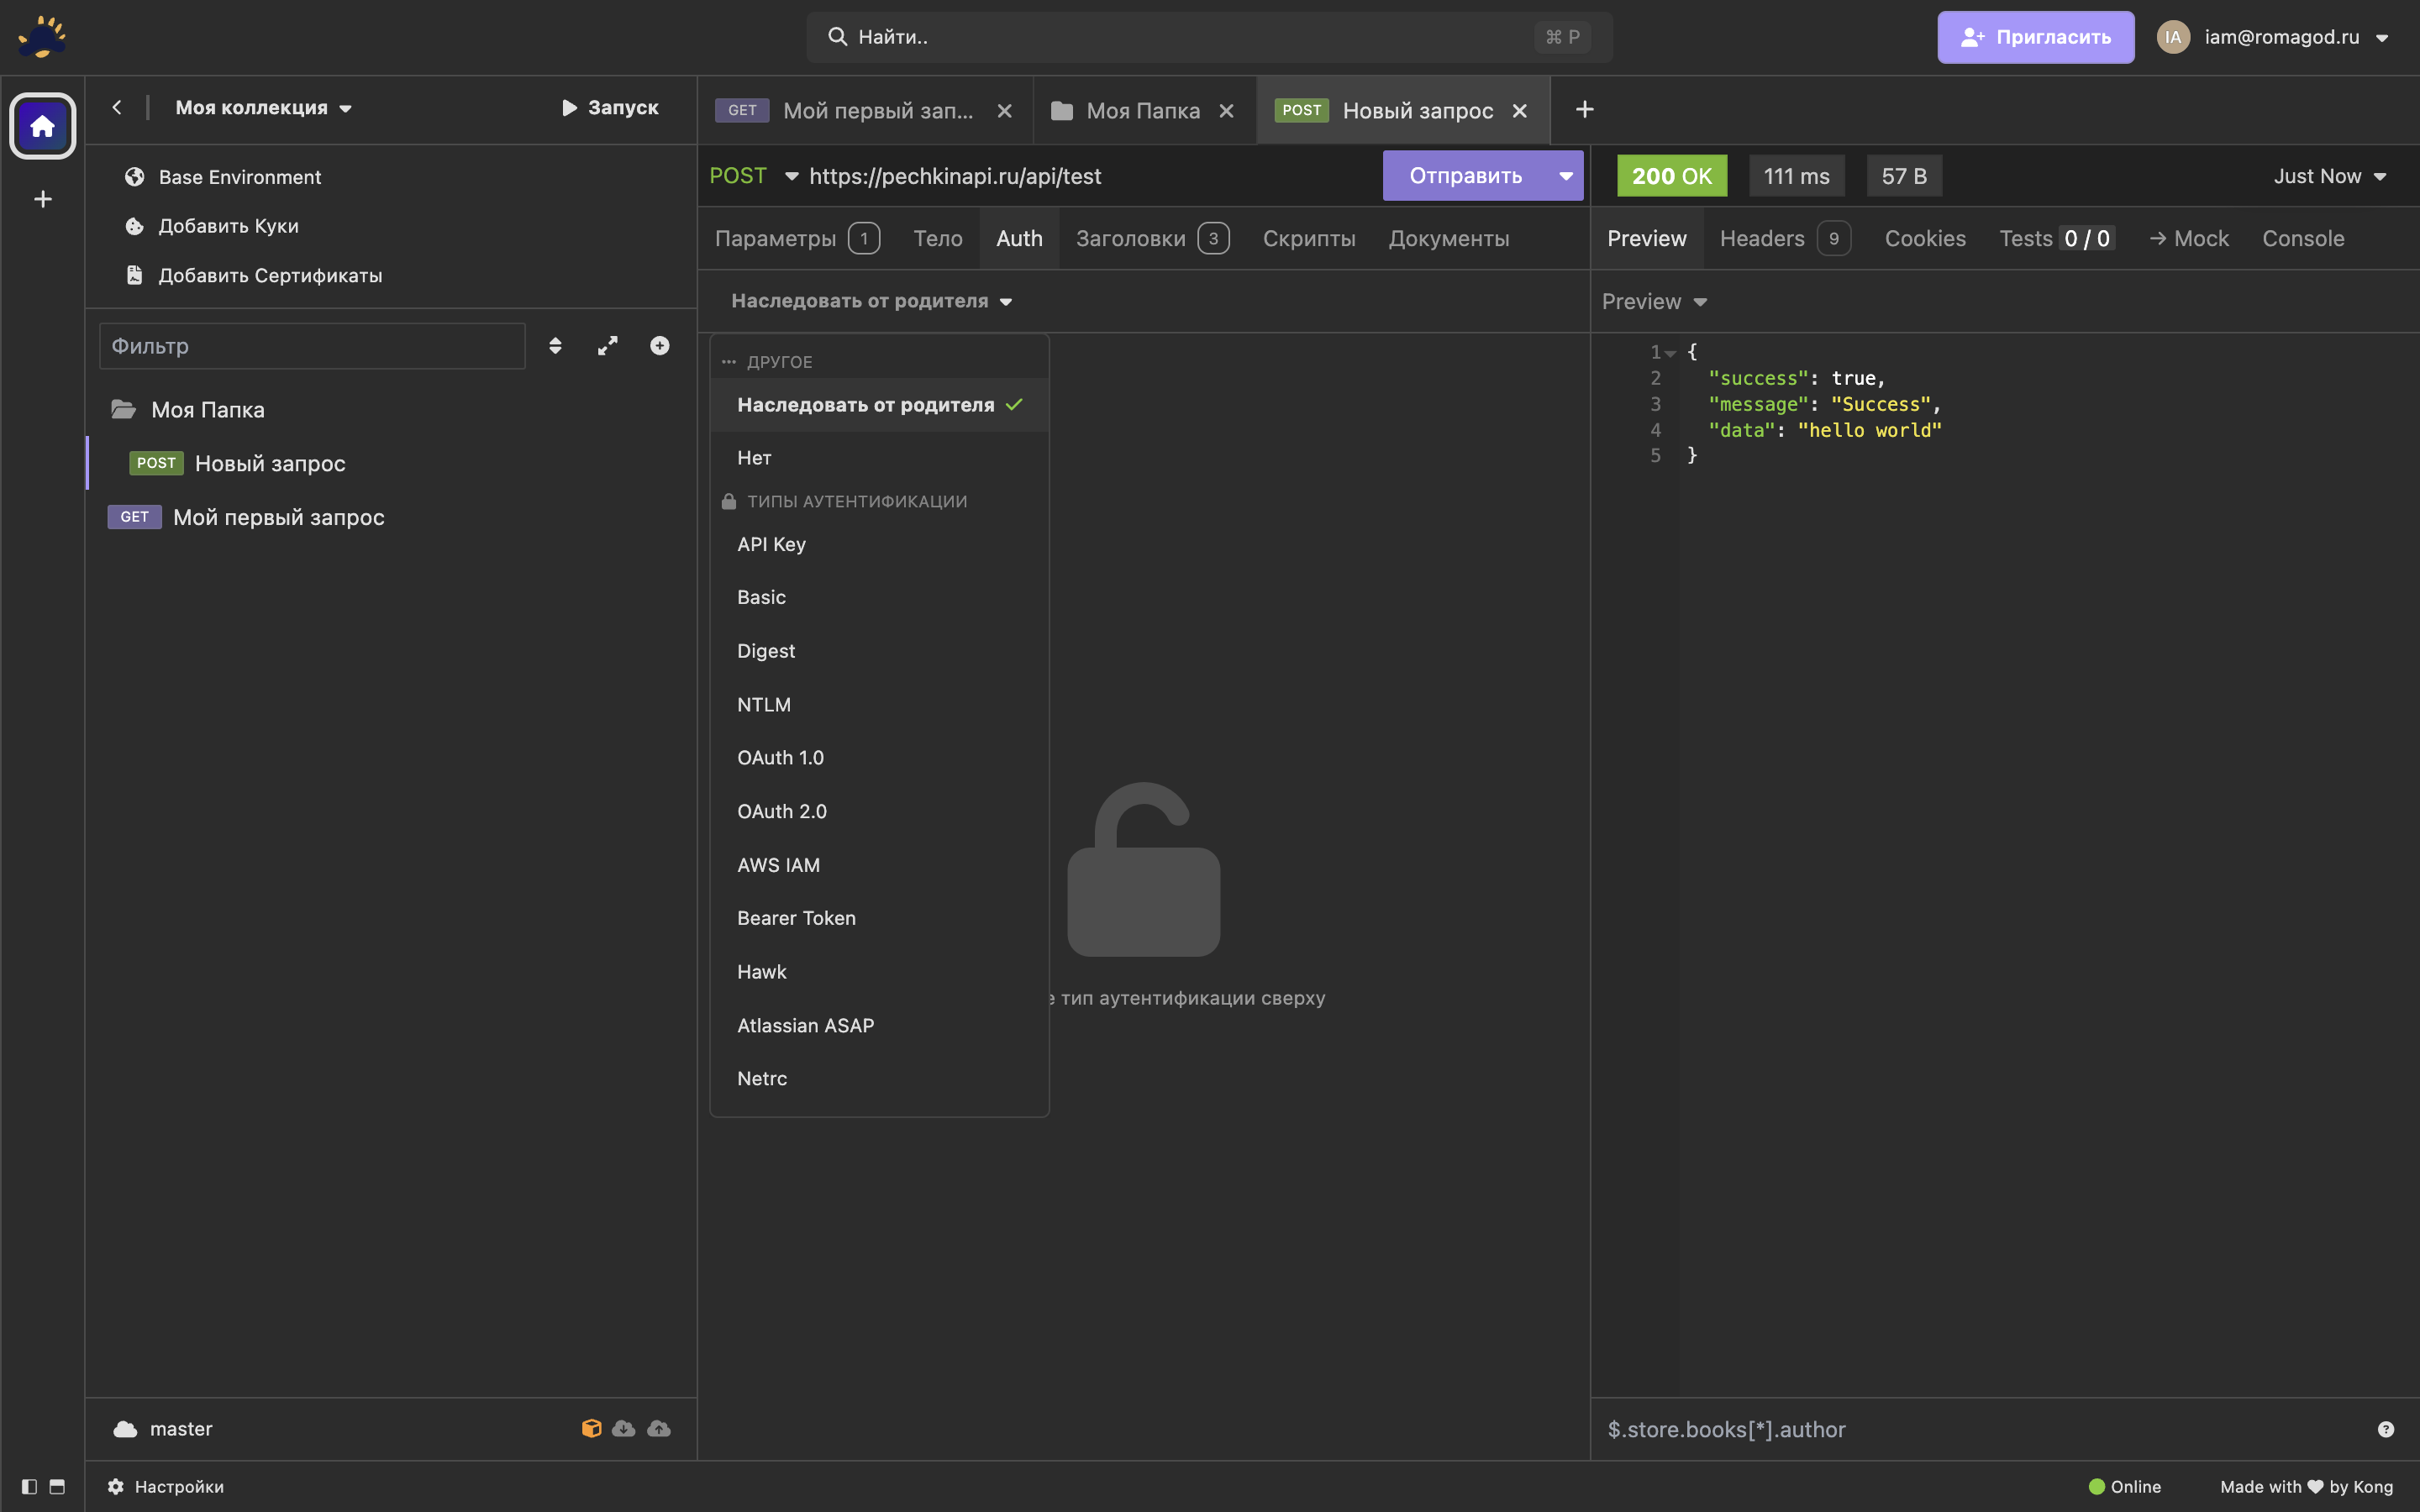Toggle left sidebar panel visibility icon

tap(29, 1486)
